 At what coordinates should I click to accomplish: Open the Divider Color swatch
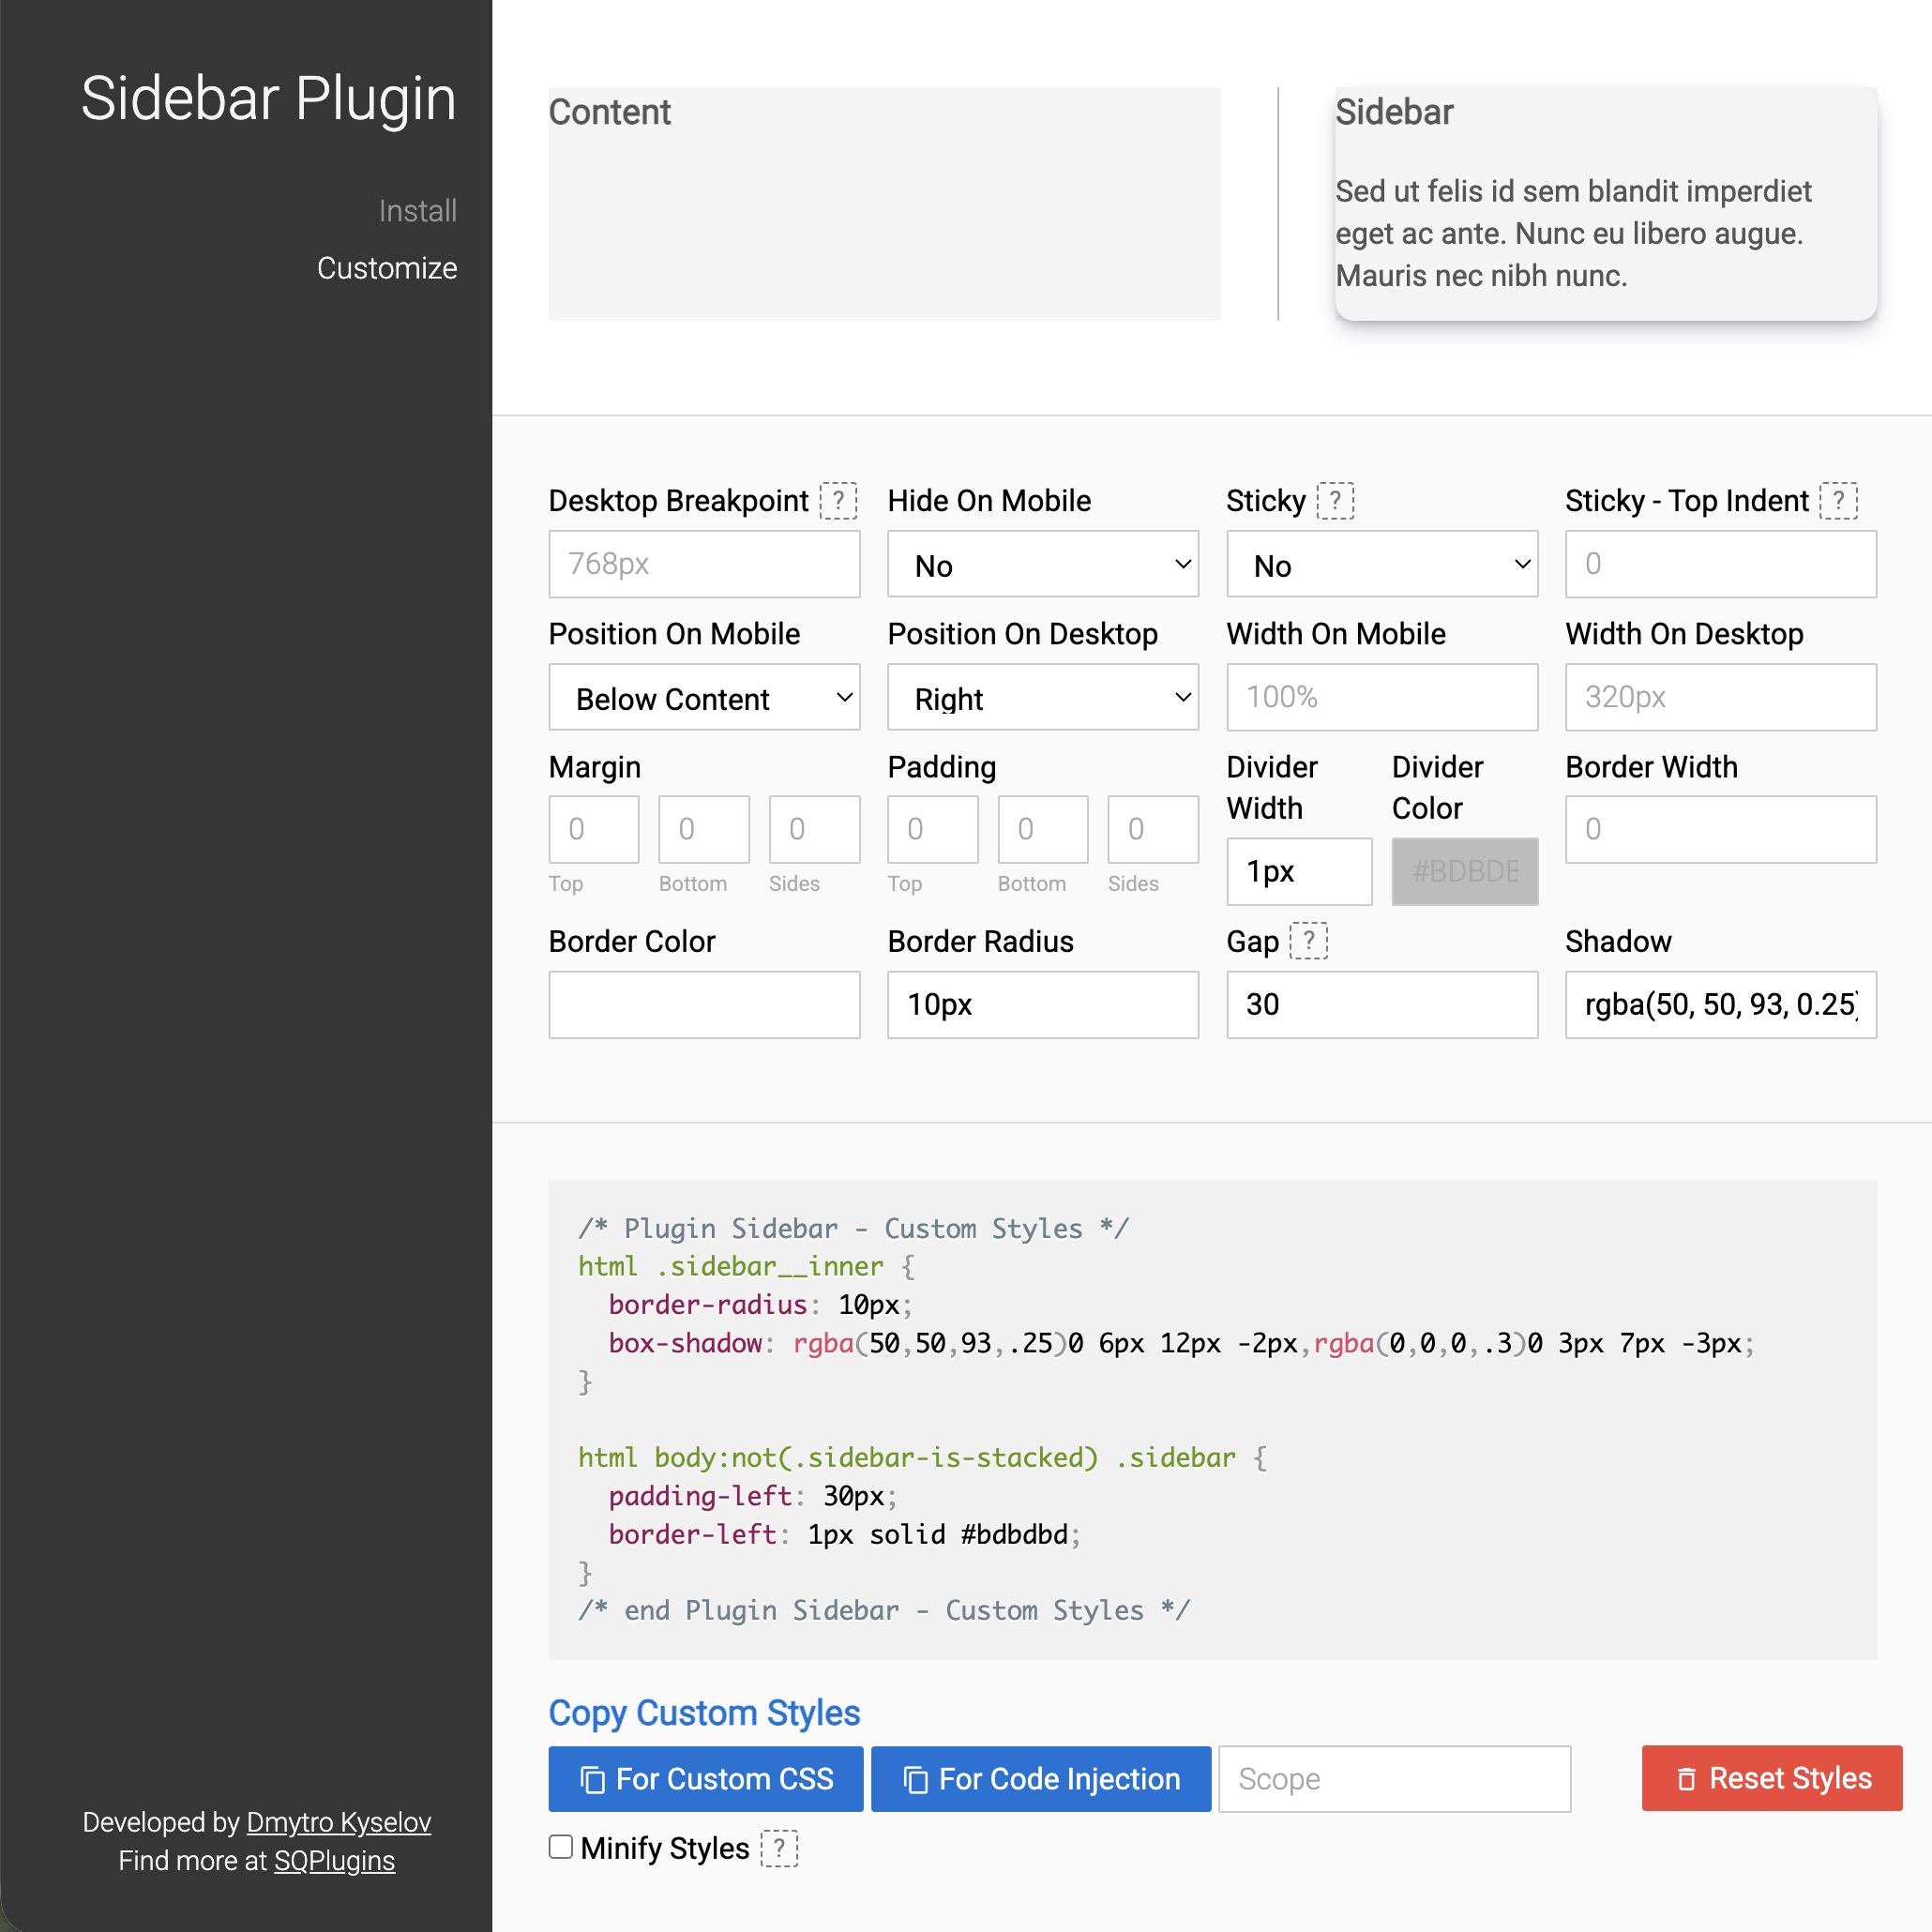1465,872
